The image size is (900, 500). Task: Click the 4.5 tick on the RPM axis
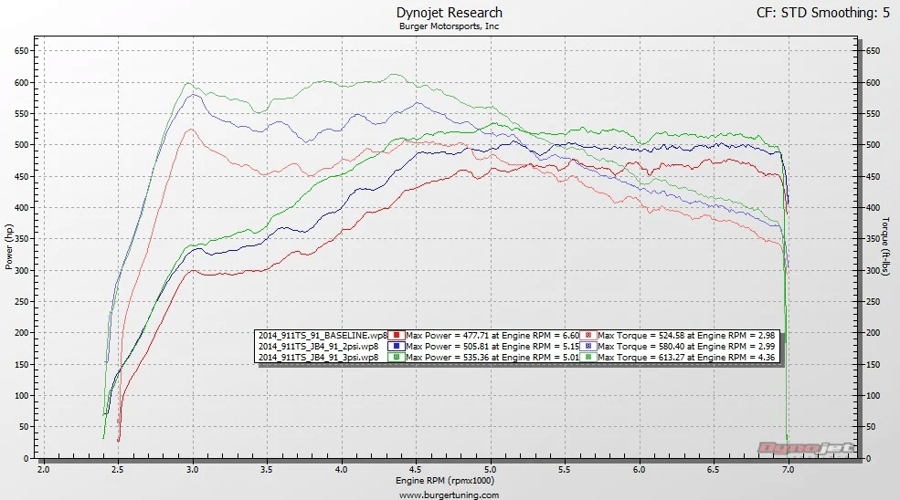click(x=416, y=469)
